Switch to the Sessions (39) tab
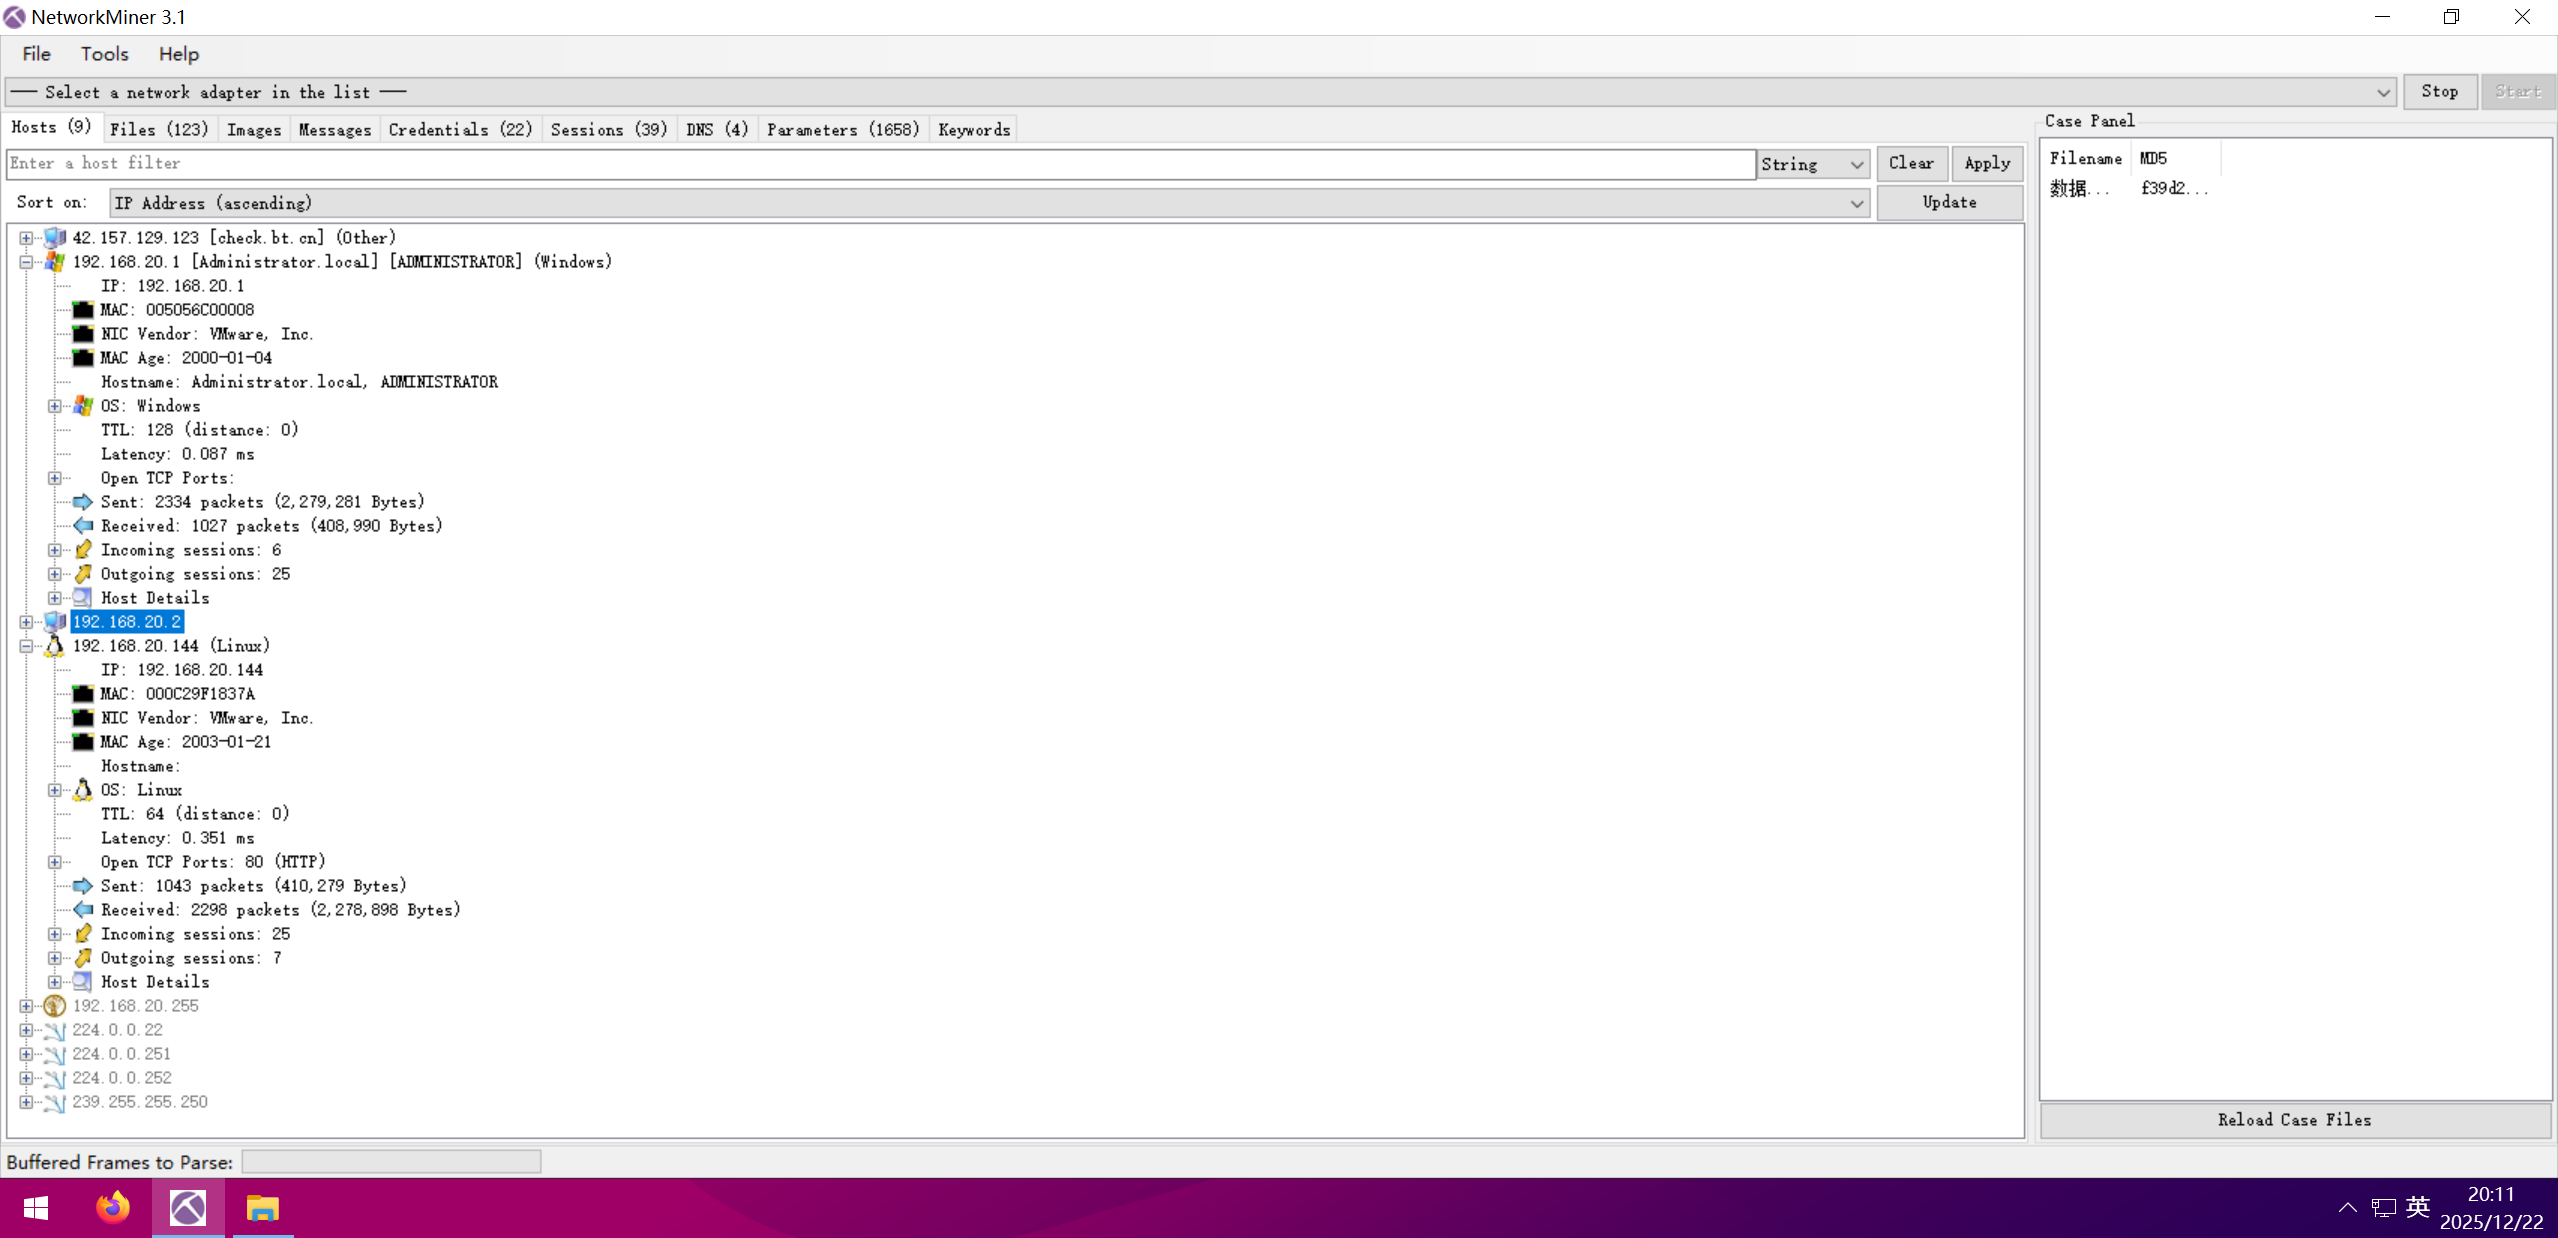Screen dimensions: 2558x1238 coord(609,130)
